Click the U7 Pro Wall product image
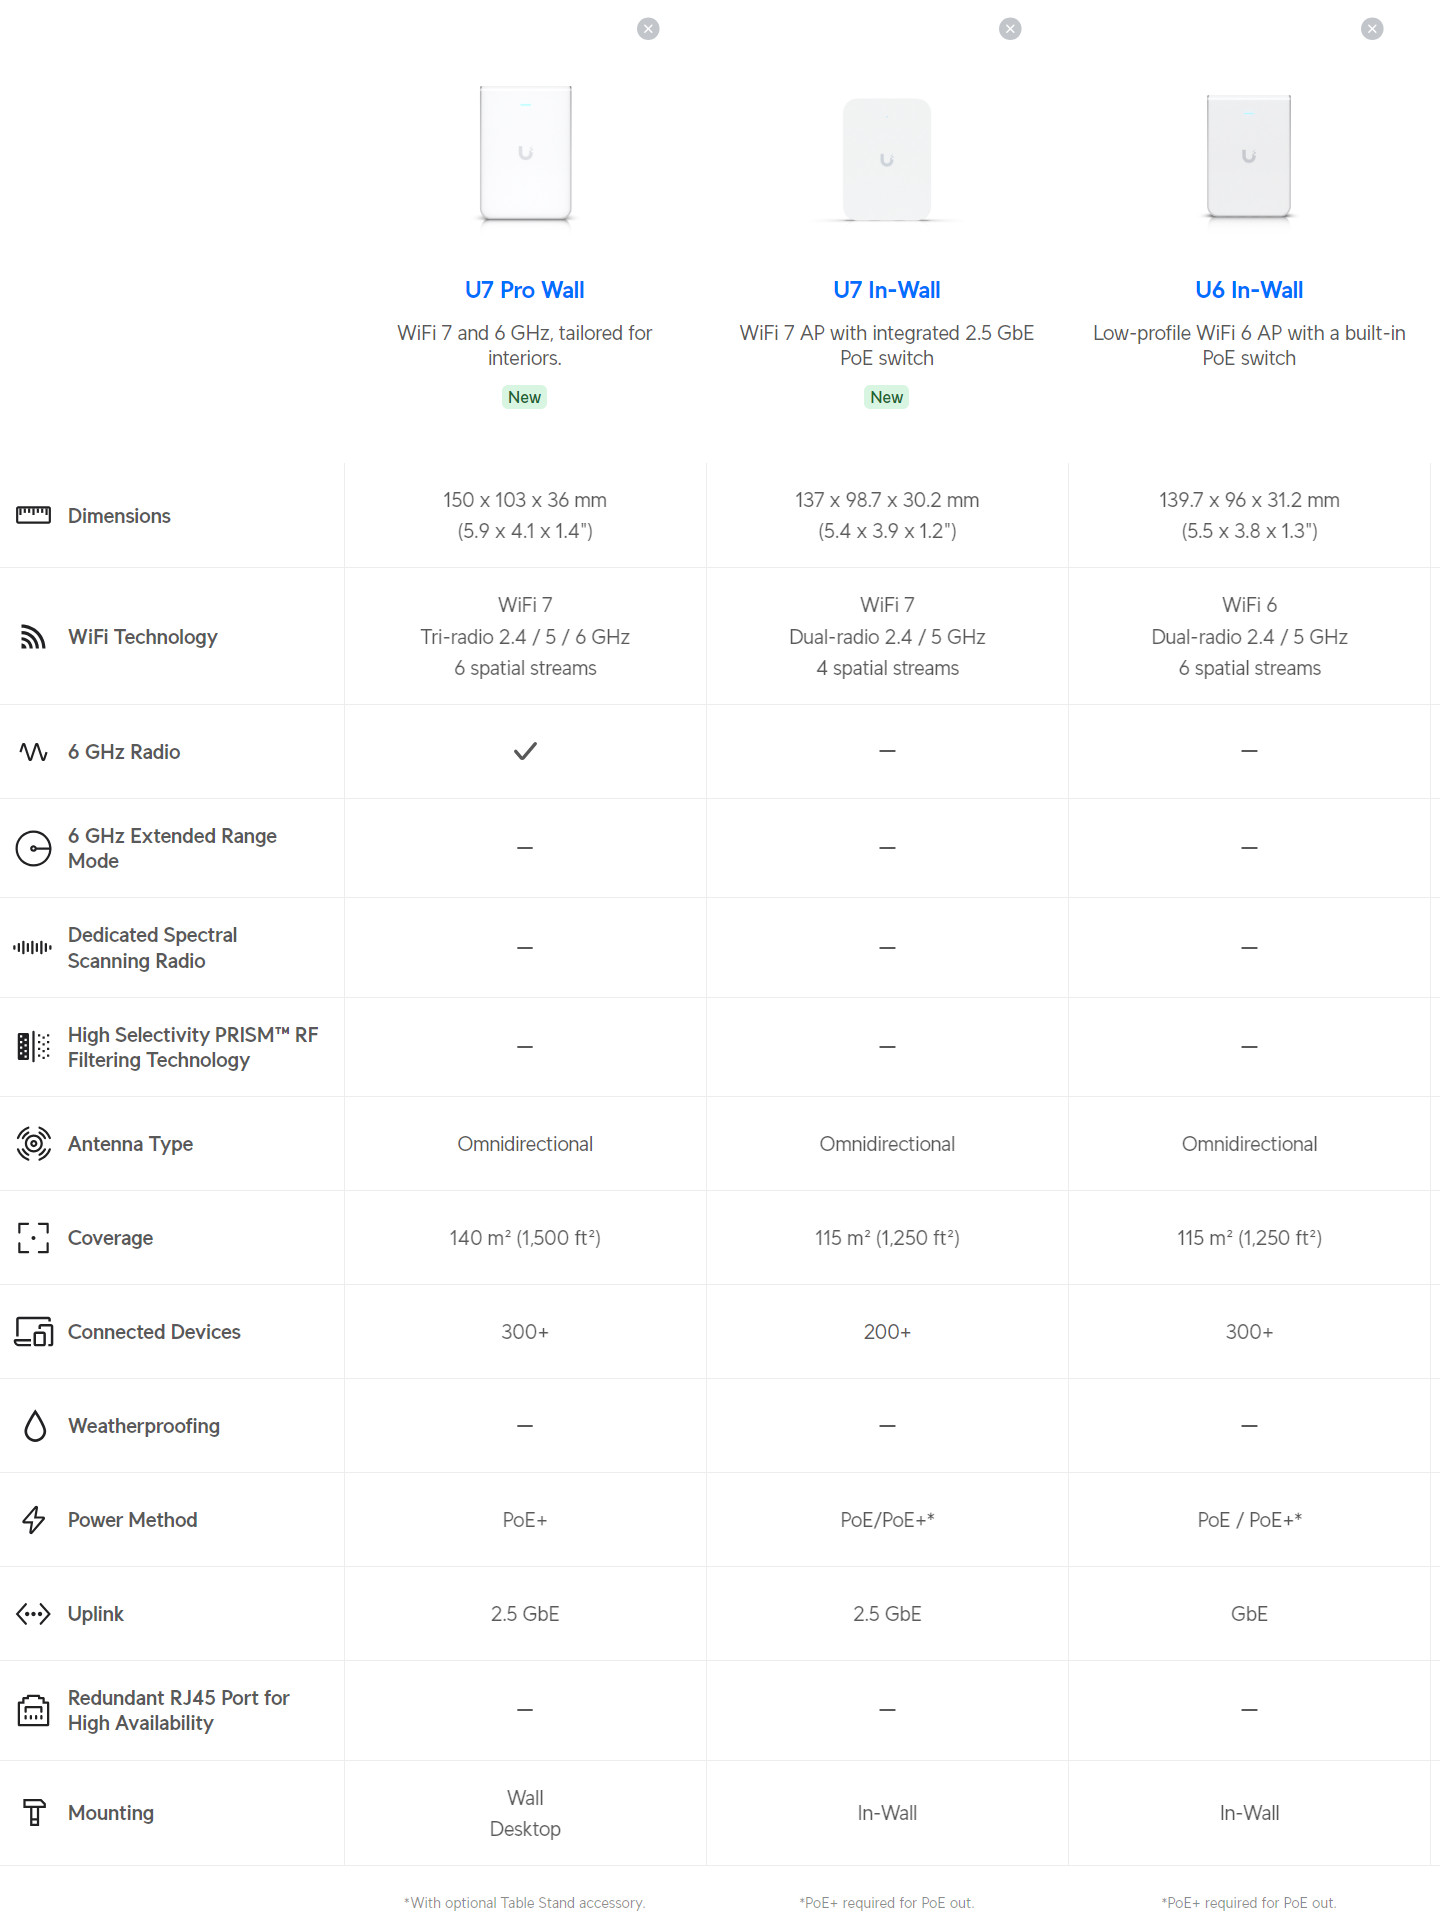 (525, 154)
